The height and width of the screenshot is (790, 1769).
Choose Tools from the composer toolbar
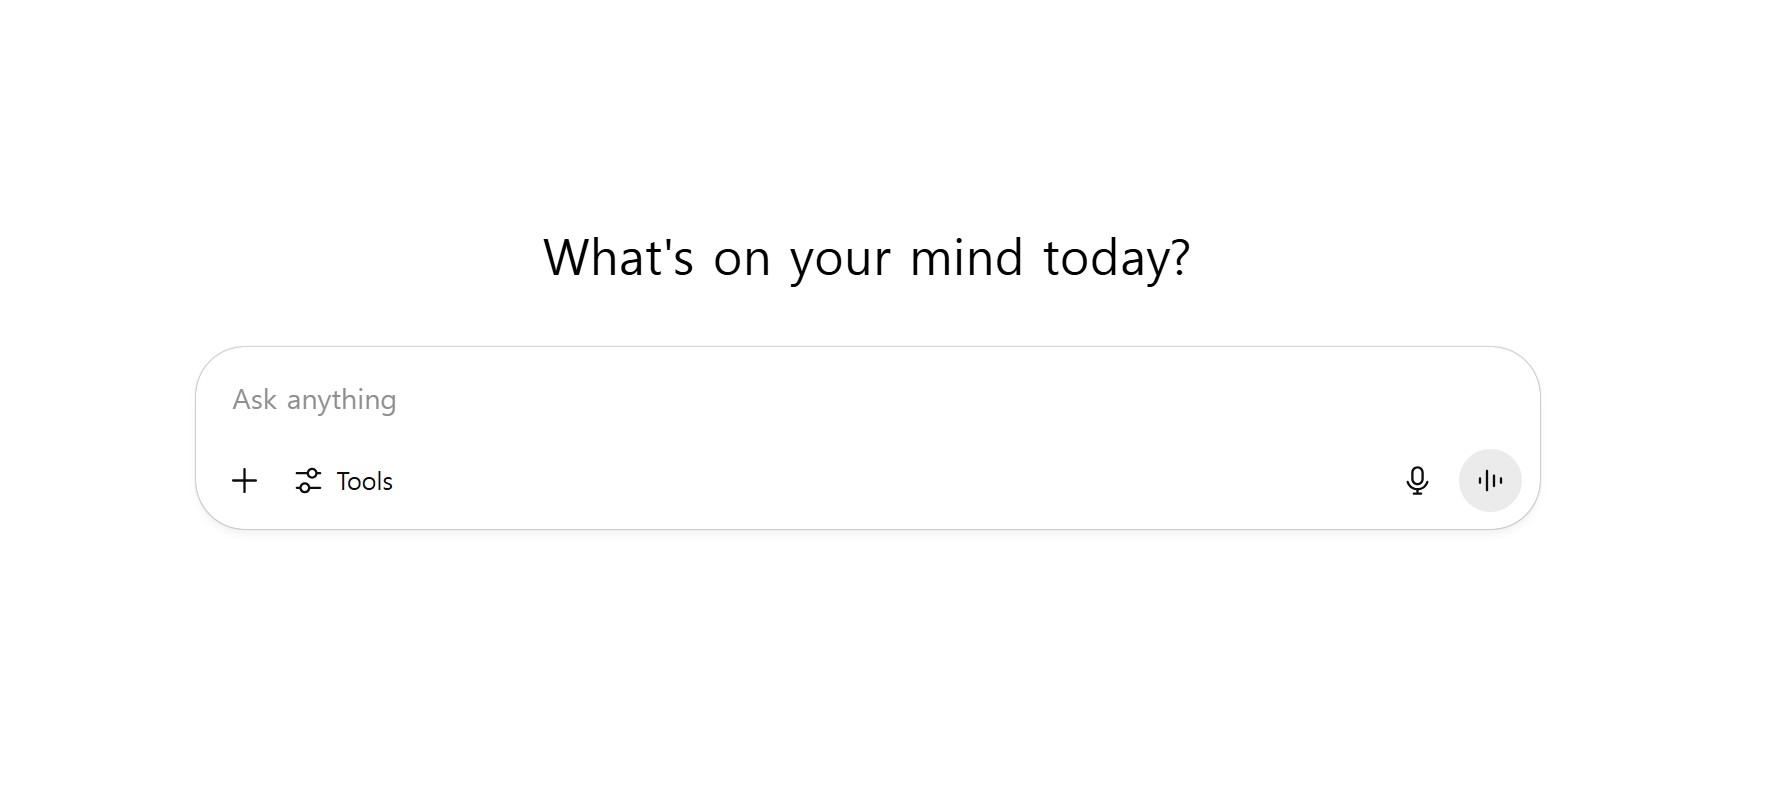344,481
